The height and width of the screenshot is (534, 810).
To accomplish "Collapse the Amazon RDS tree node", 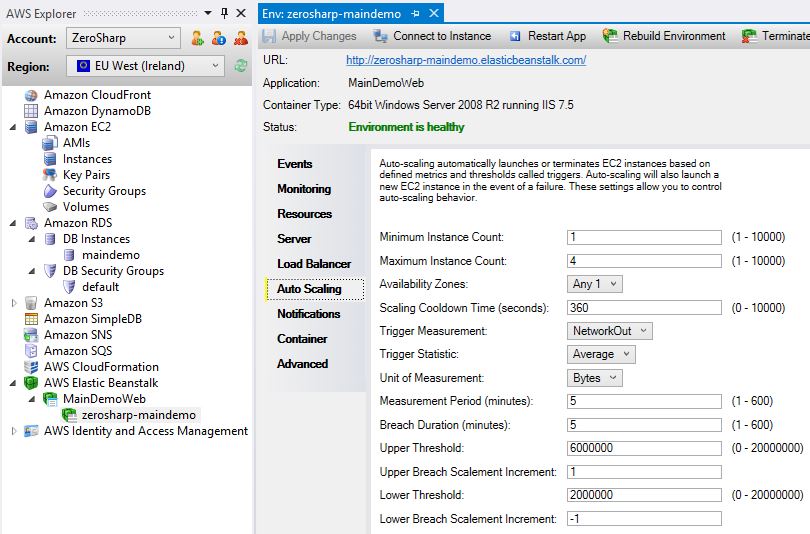I will 13,223.
